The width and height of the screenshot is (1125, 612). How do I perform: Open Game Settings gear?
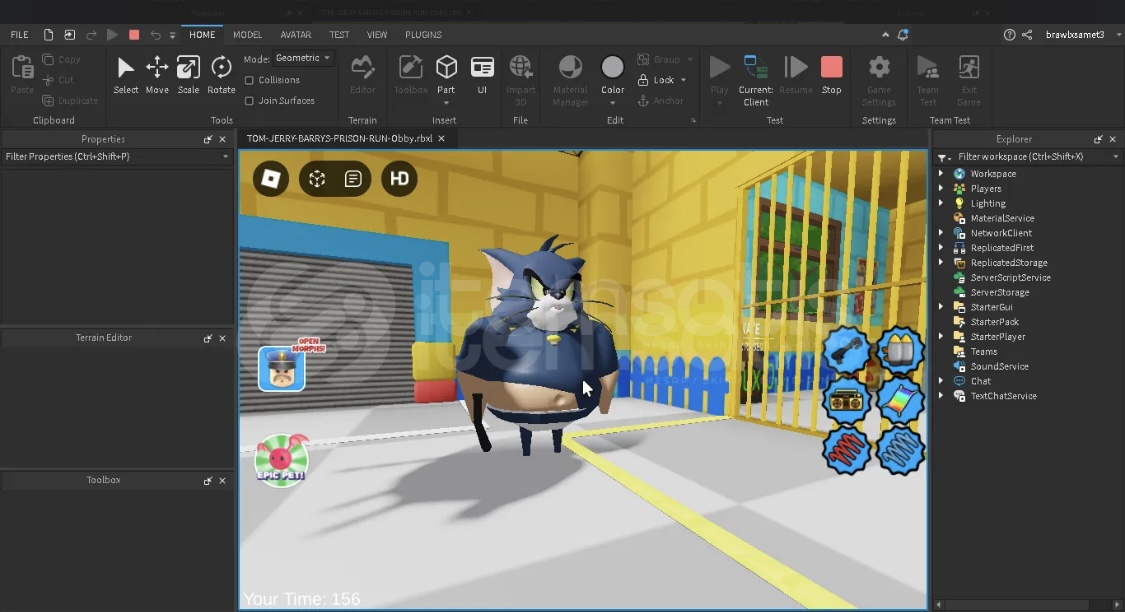click(x=879, y=67)
